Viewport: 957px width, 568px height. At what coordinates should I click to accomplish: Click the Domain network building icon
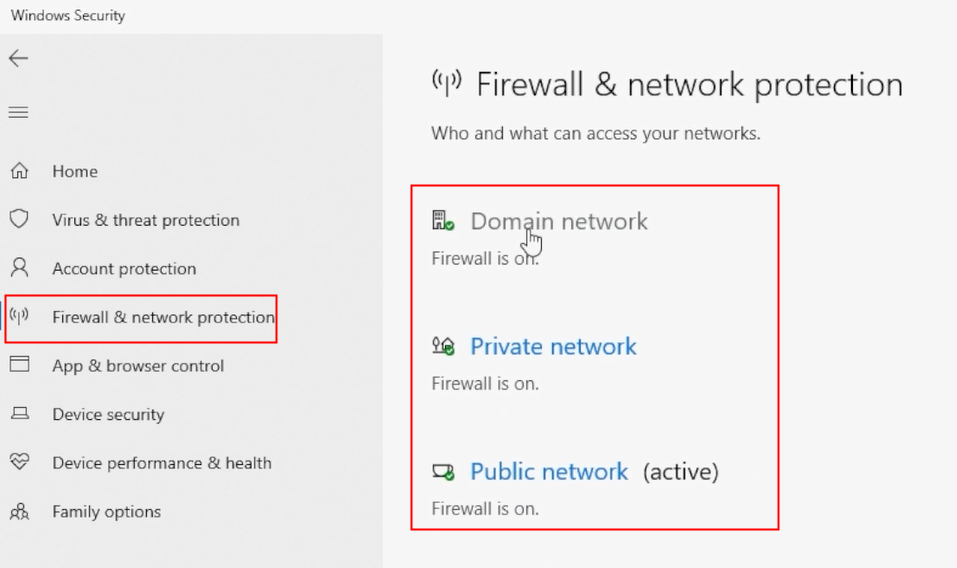(443, 220)
